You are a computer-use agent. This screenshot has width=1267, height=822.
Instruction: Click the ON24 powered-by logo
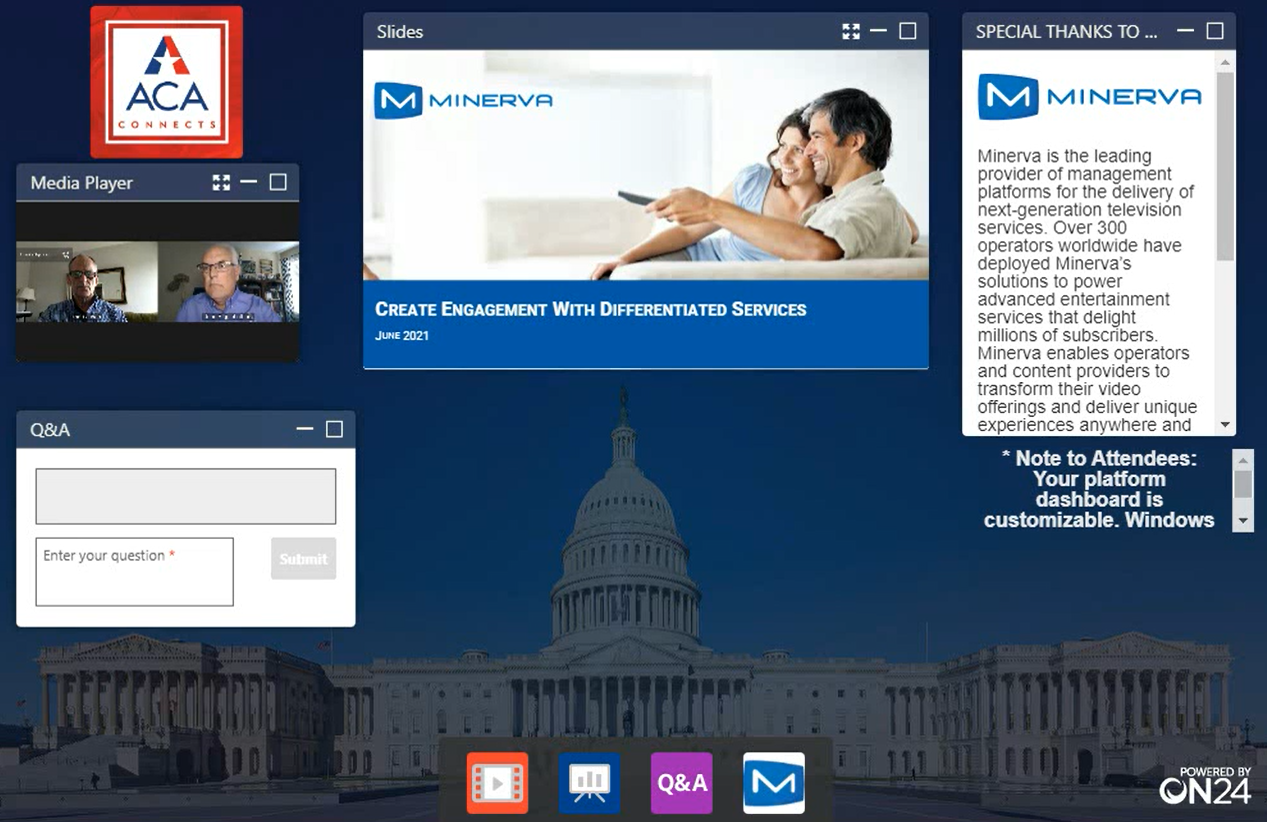[1205, 786]
